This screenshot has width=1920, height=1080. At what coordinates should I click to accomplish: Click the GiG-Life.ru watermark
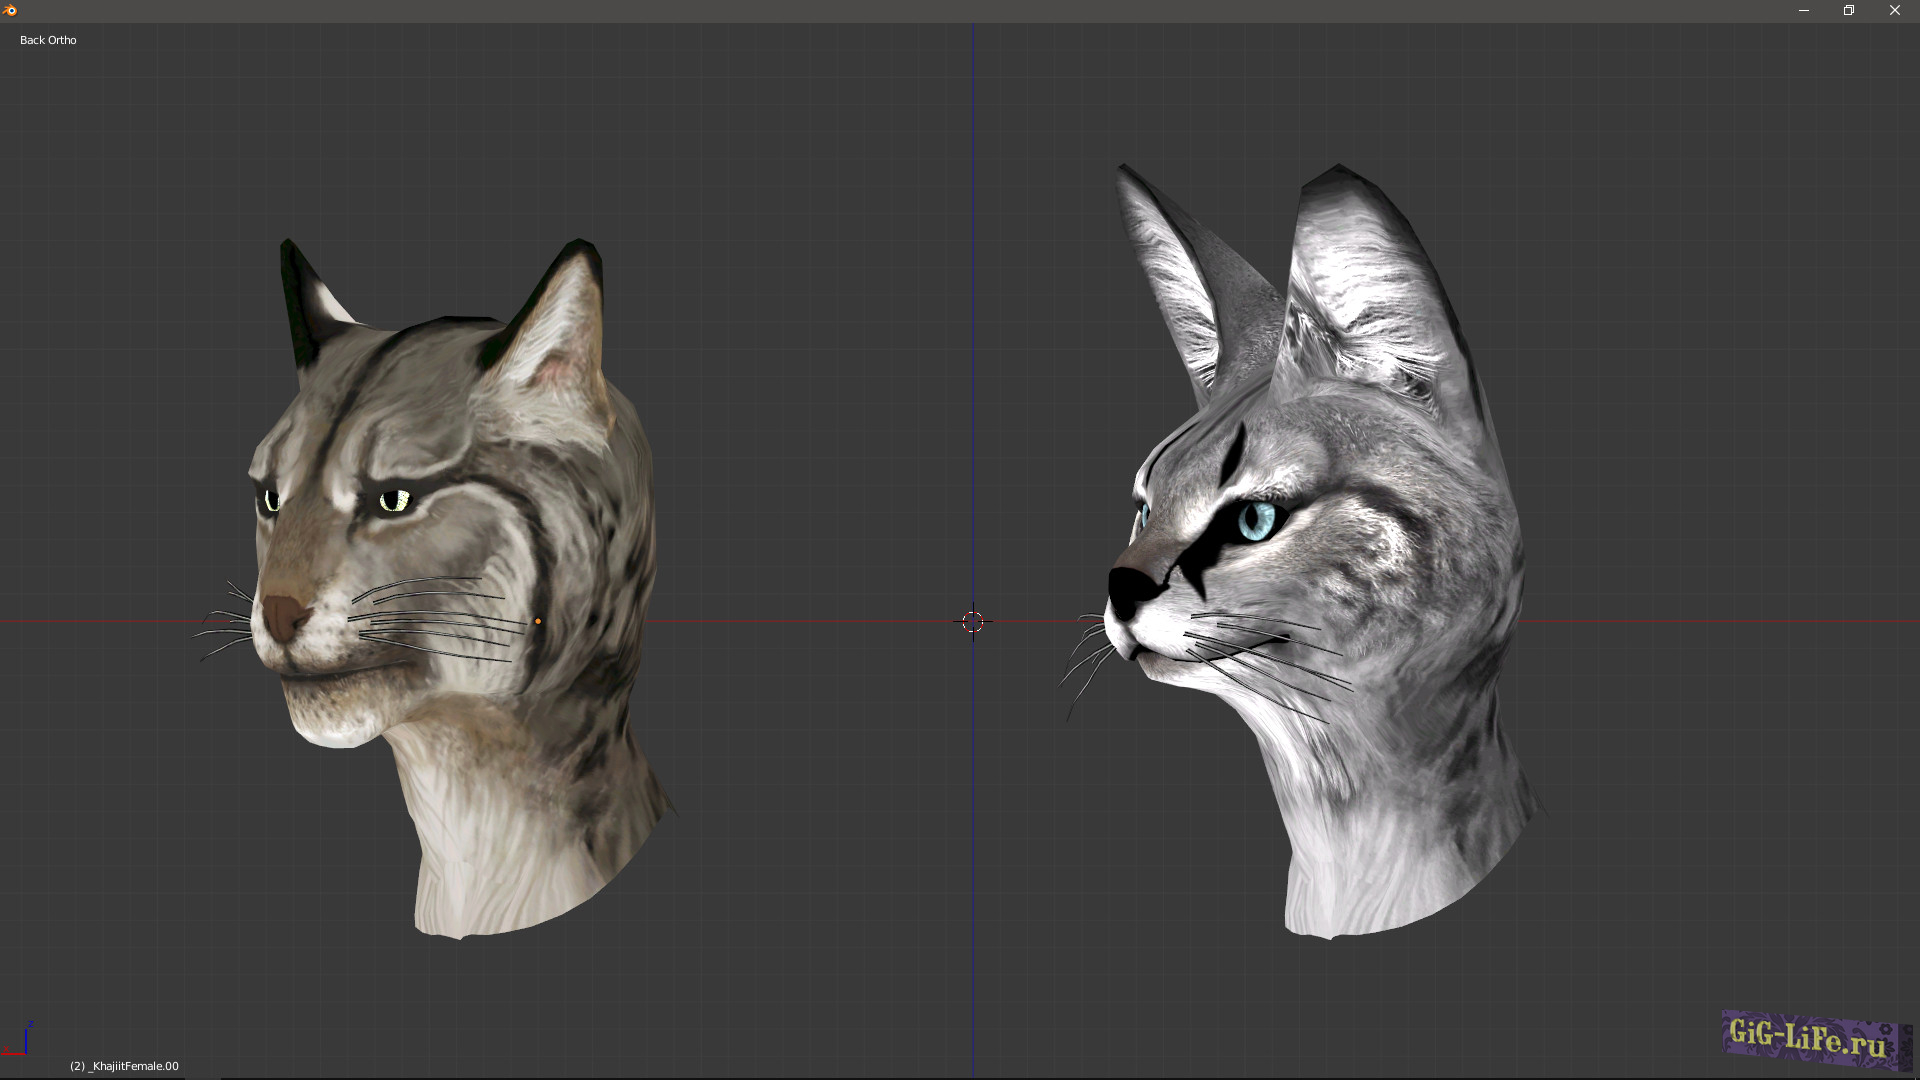click(x=1810, y=1040)
